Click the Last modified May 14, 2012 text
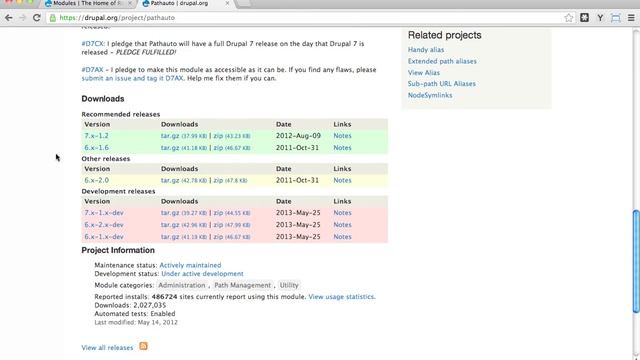The width and height of the screenshot is (640, 360). point(136,322)
